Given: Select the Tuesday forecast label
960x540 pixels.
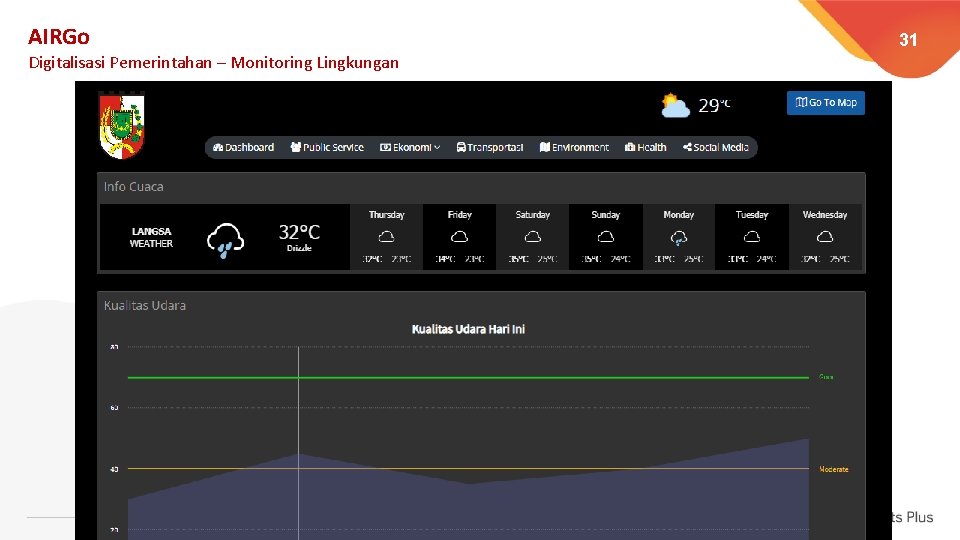Looking at the screenshot, I should [752, 215].
